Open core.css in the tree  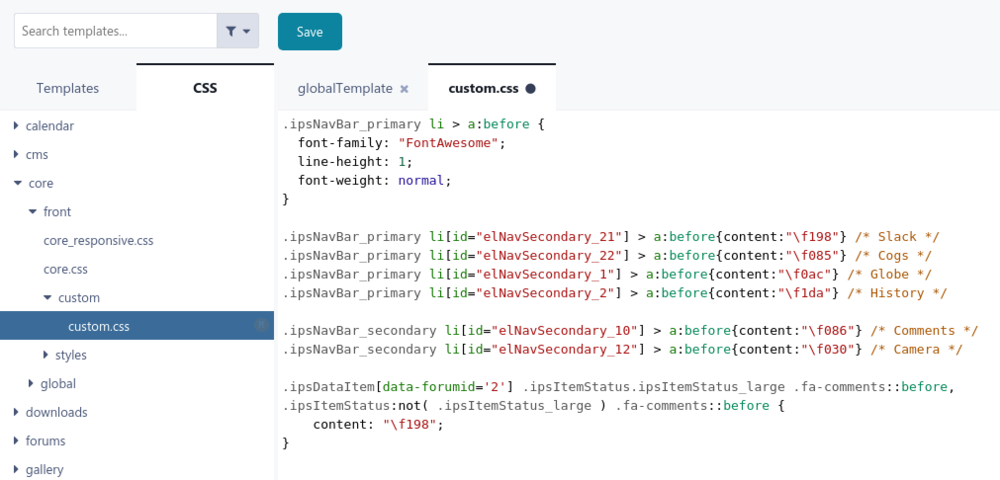coord(66,269)
